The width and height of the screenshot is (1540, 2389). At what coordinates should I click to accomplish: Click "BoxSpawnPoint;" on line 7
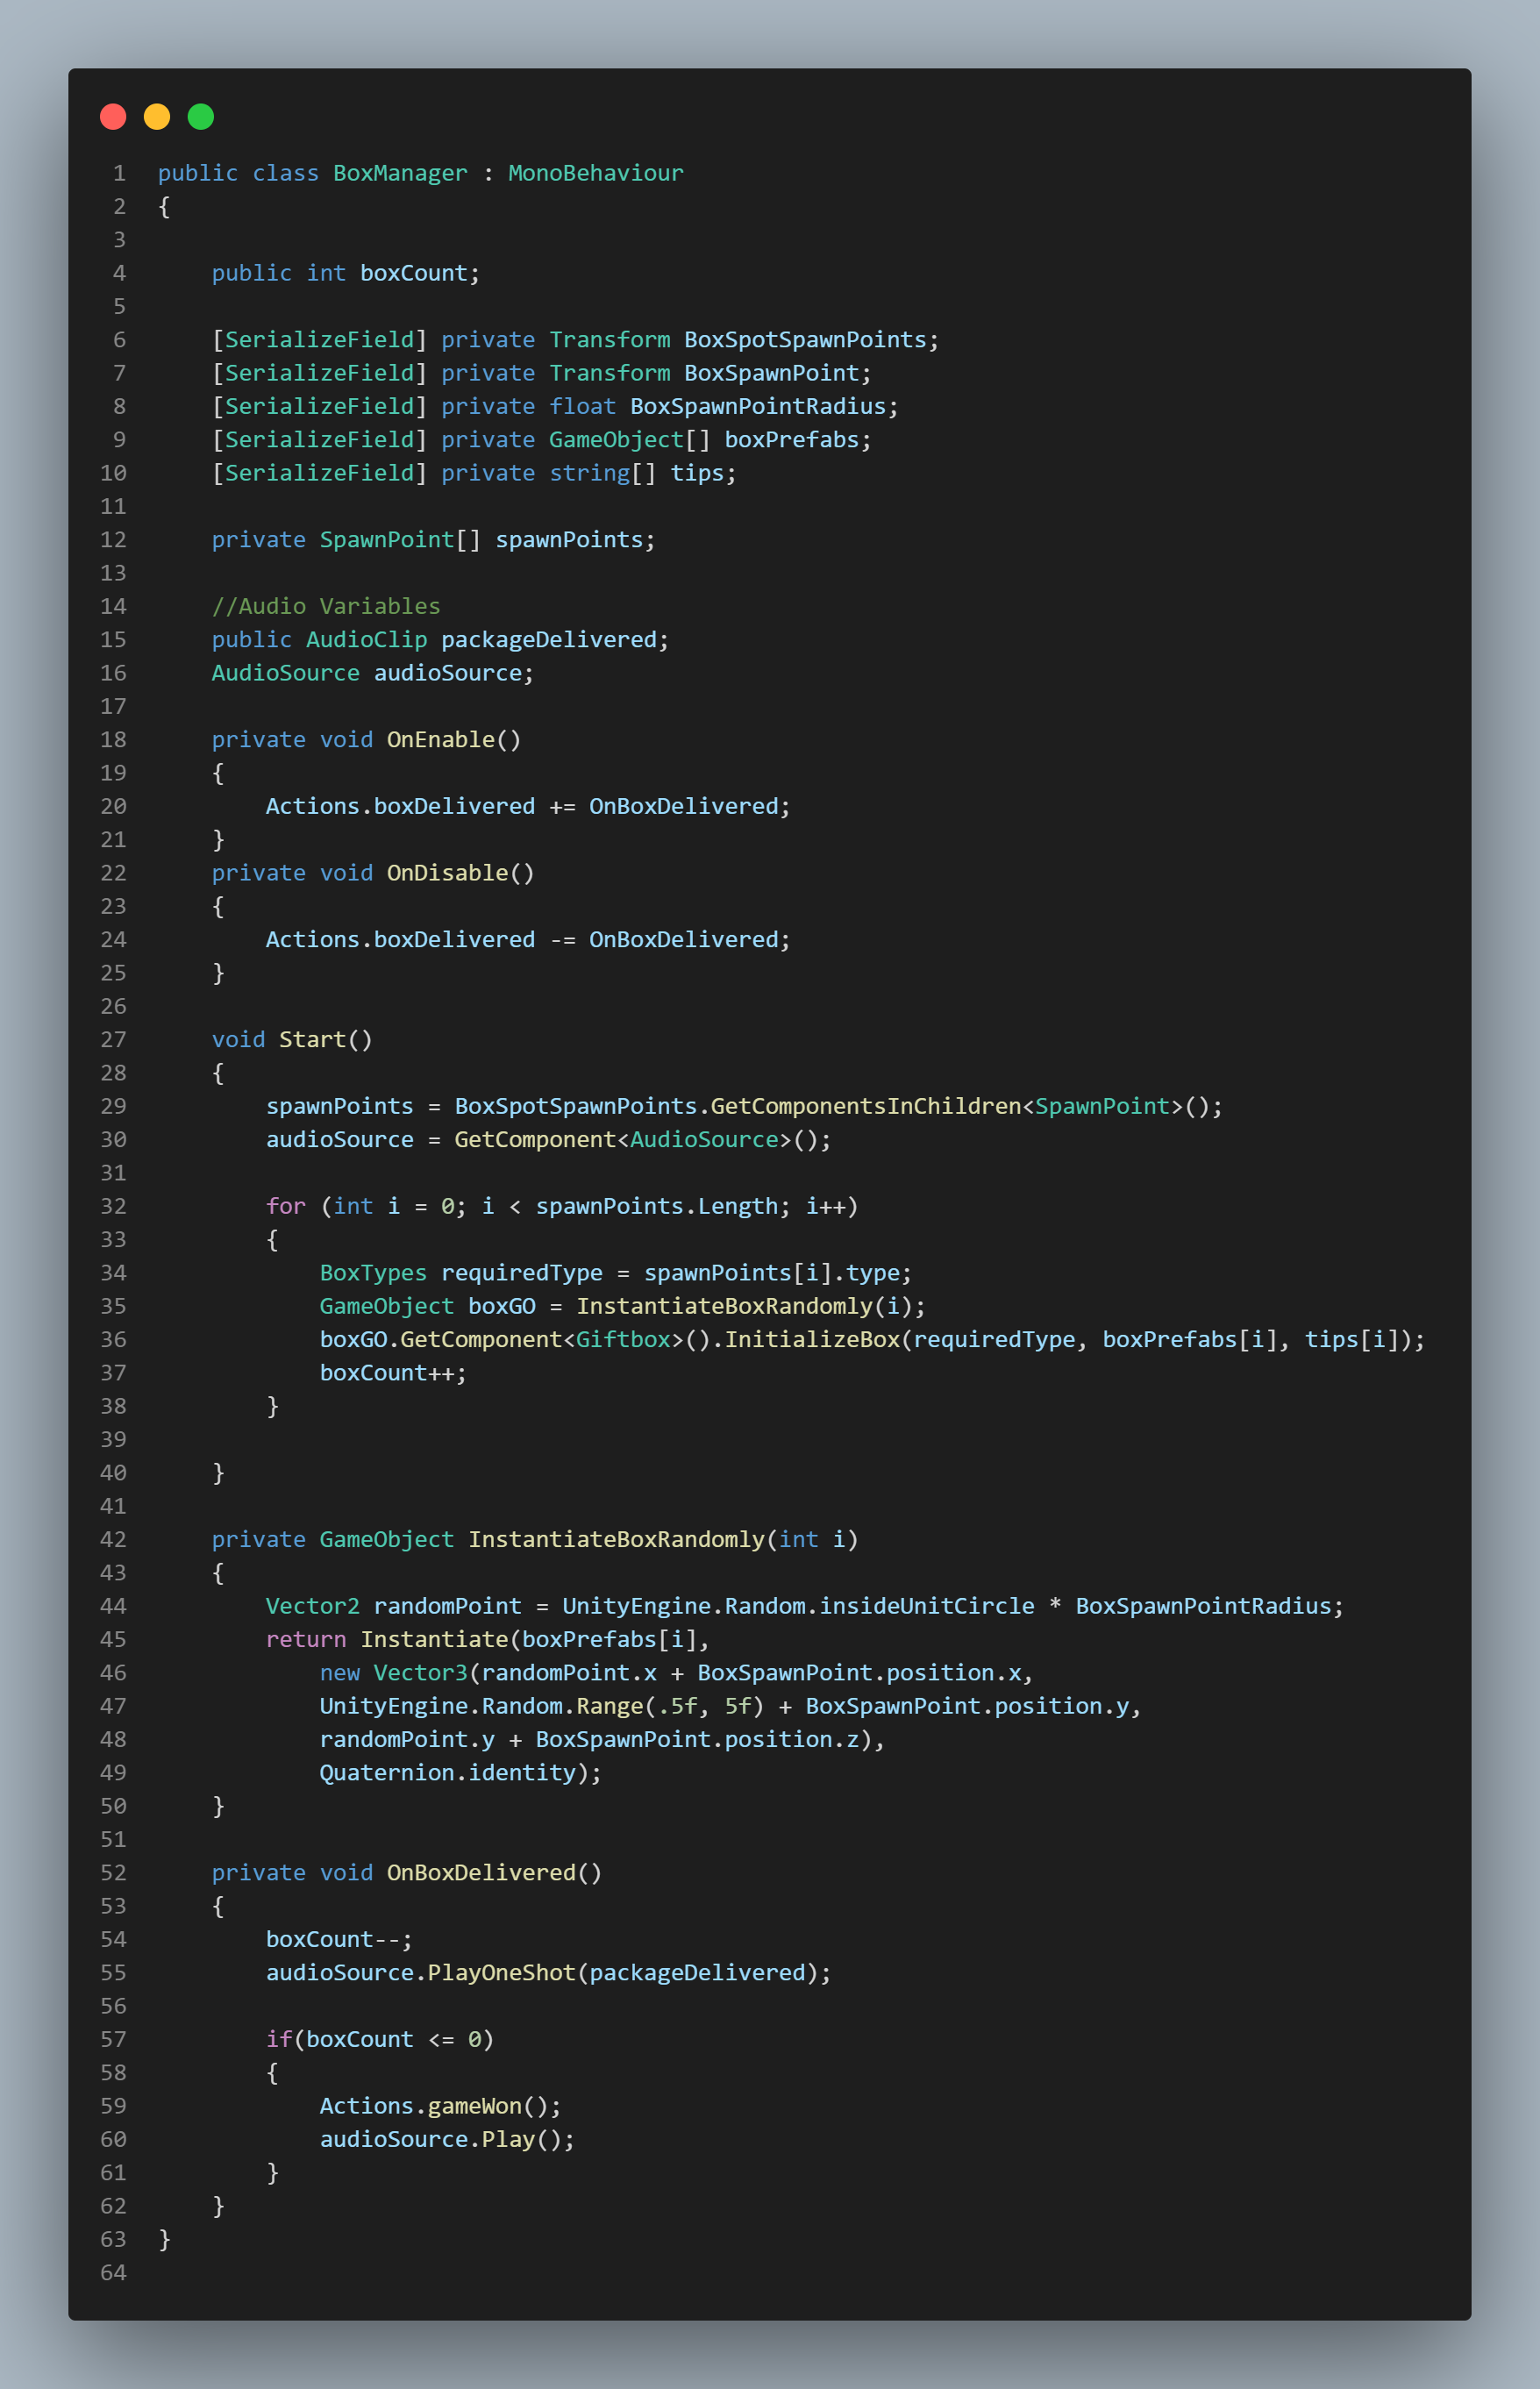point(778,373)
